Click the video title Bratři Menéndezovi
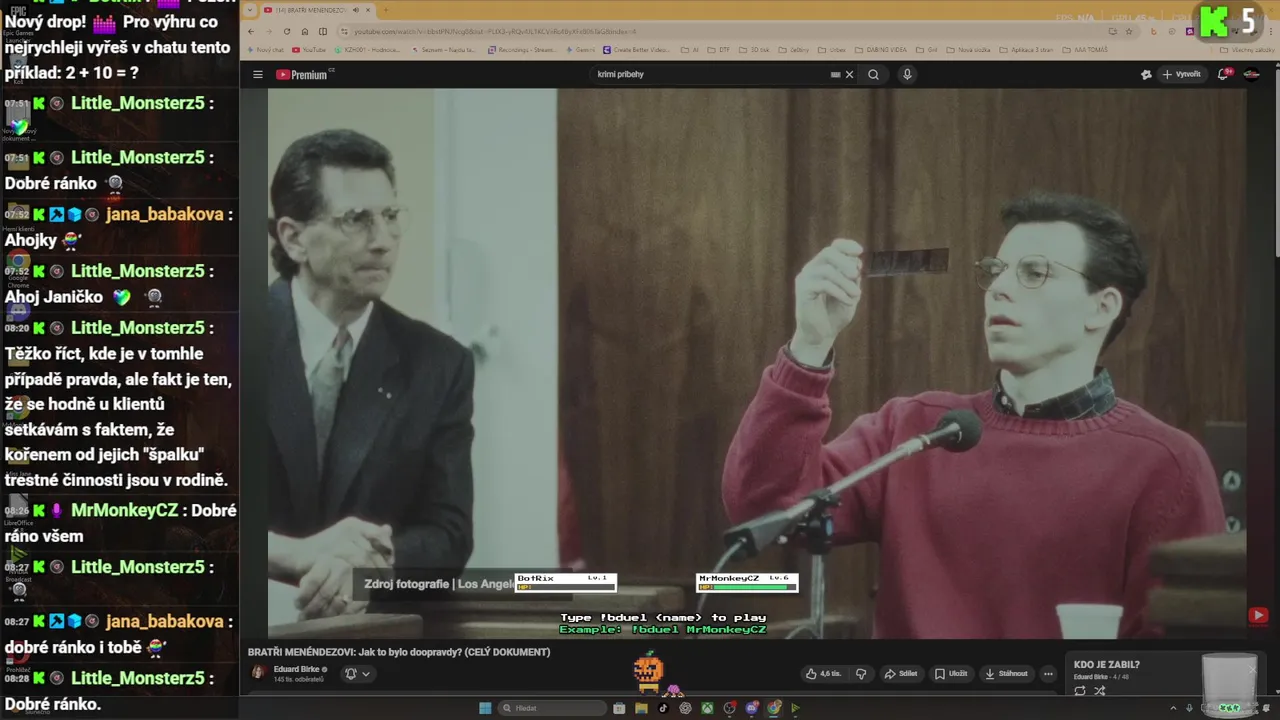Image resolution: width=1280 pixels, height=720 pixels. tap(399, 652)
